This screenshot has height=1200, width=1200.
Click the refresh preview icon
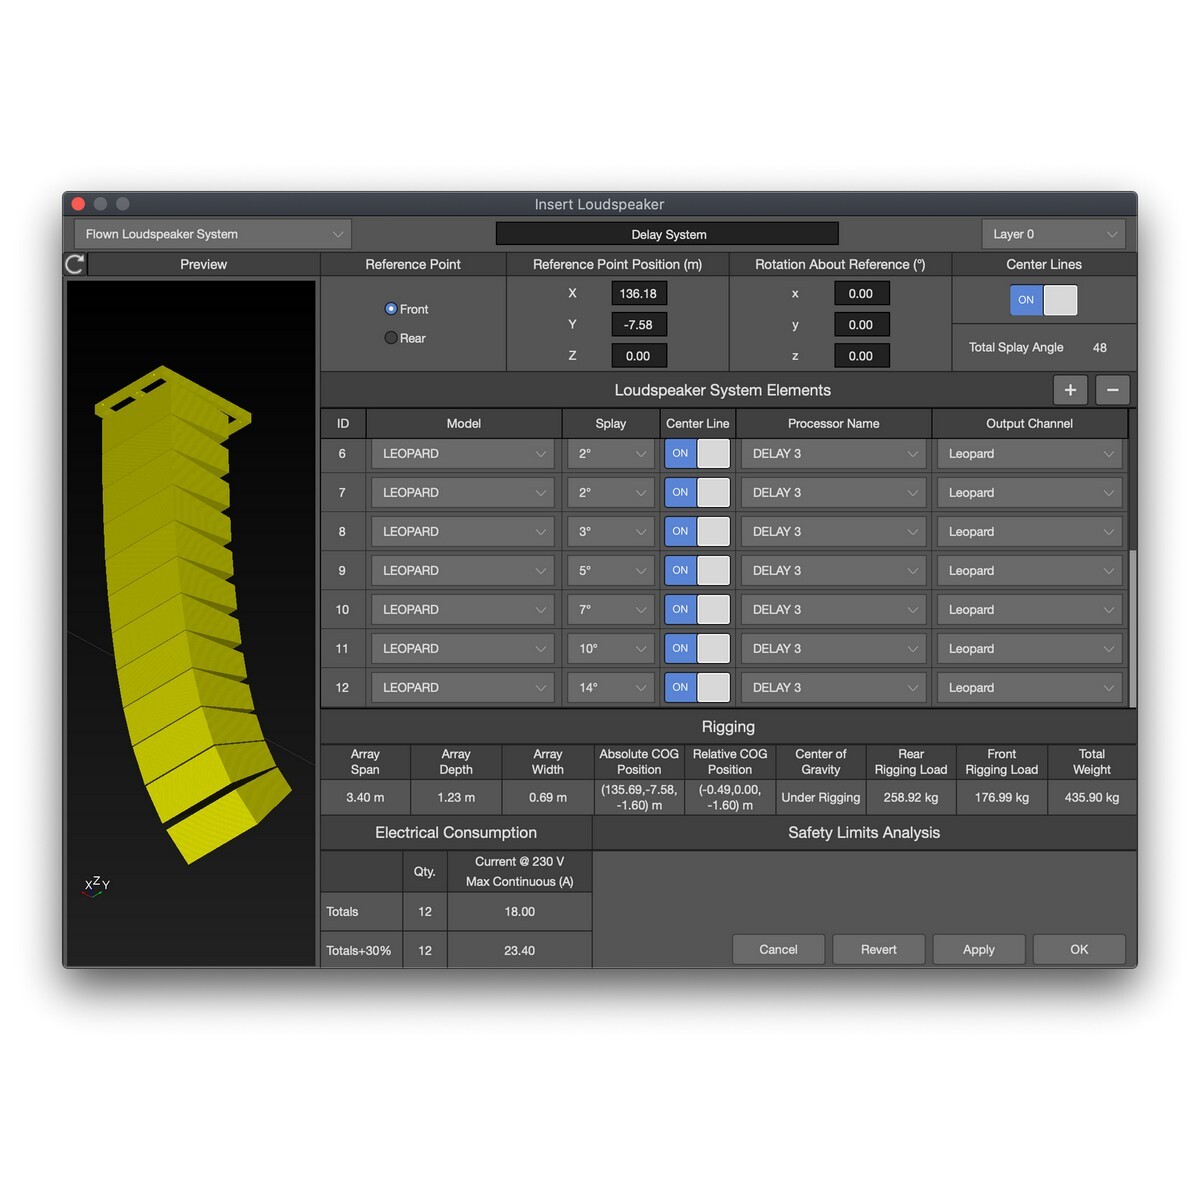coord(75,264)
